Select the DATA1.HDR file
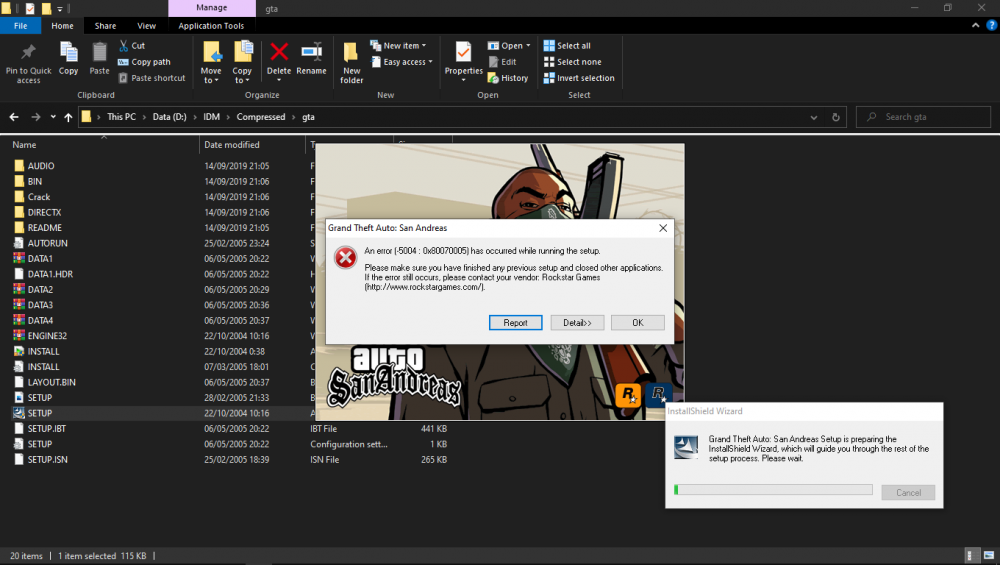The width and height of the screenshot is (1000, 565). click(50, 274)
